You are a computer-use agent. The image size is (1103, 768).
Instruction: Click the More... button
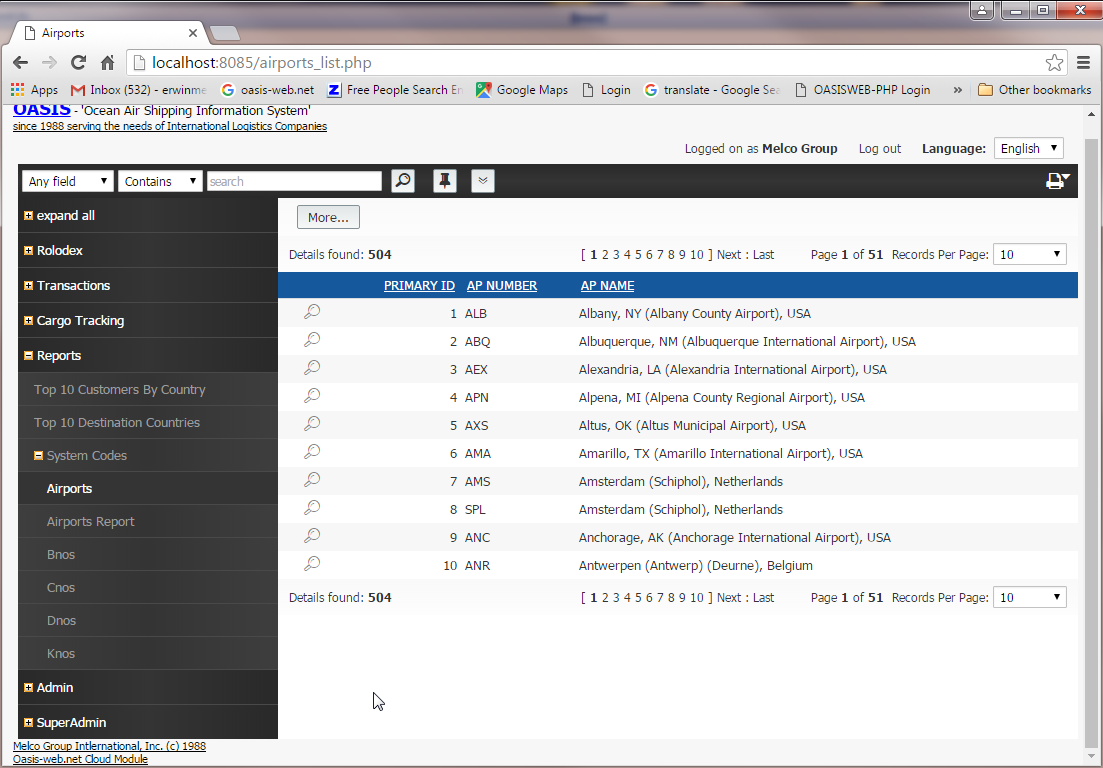328,217
